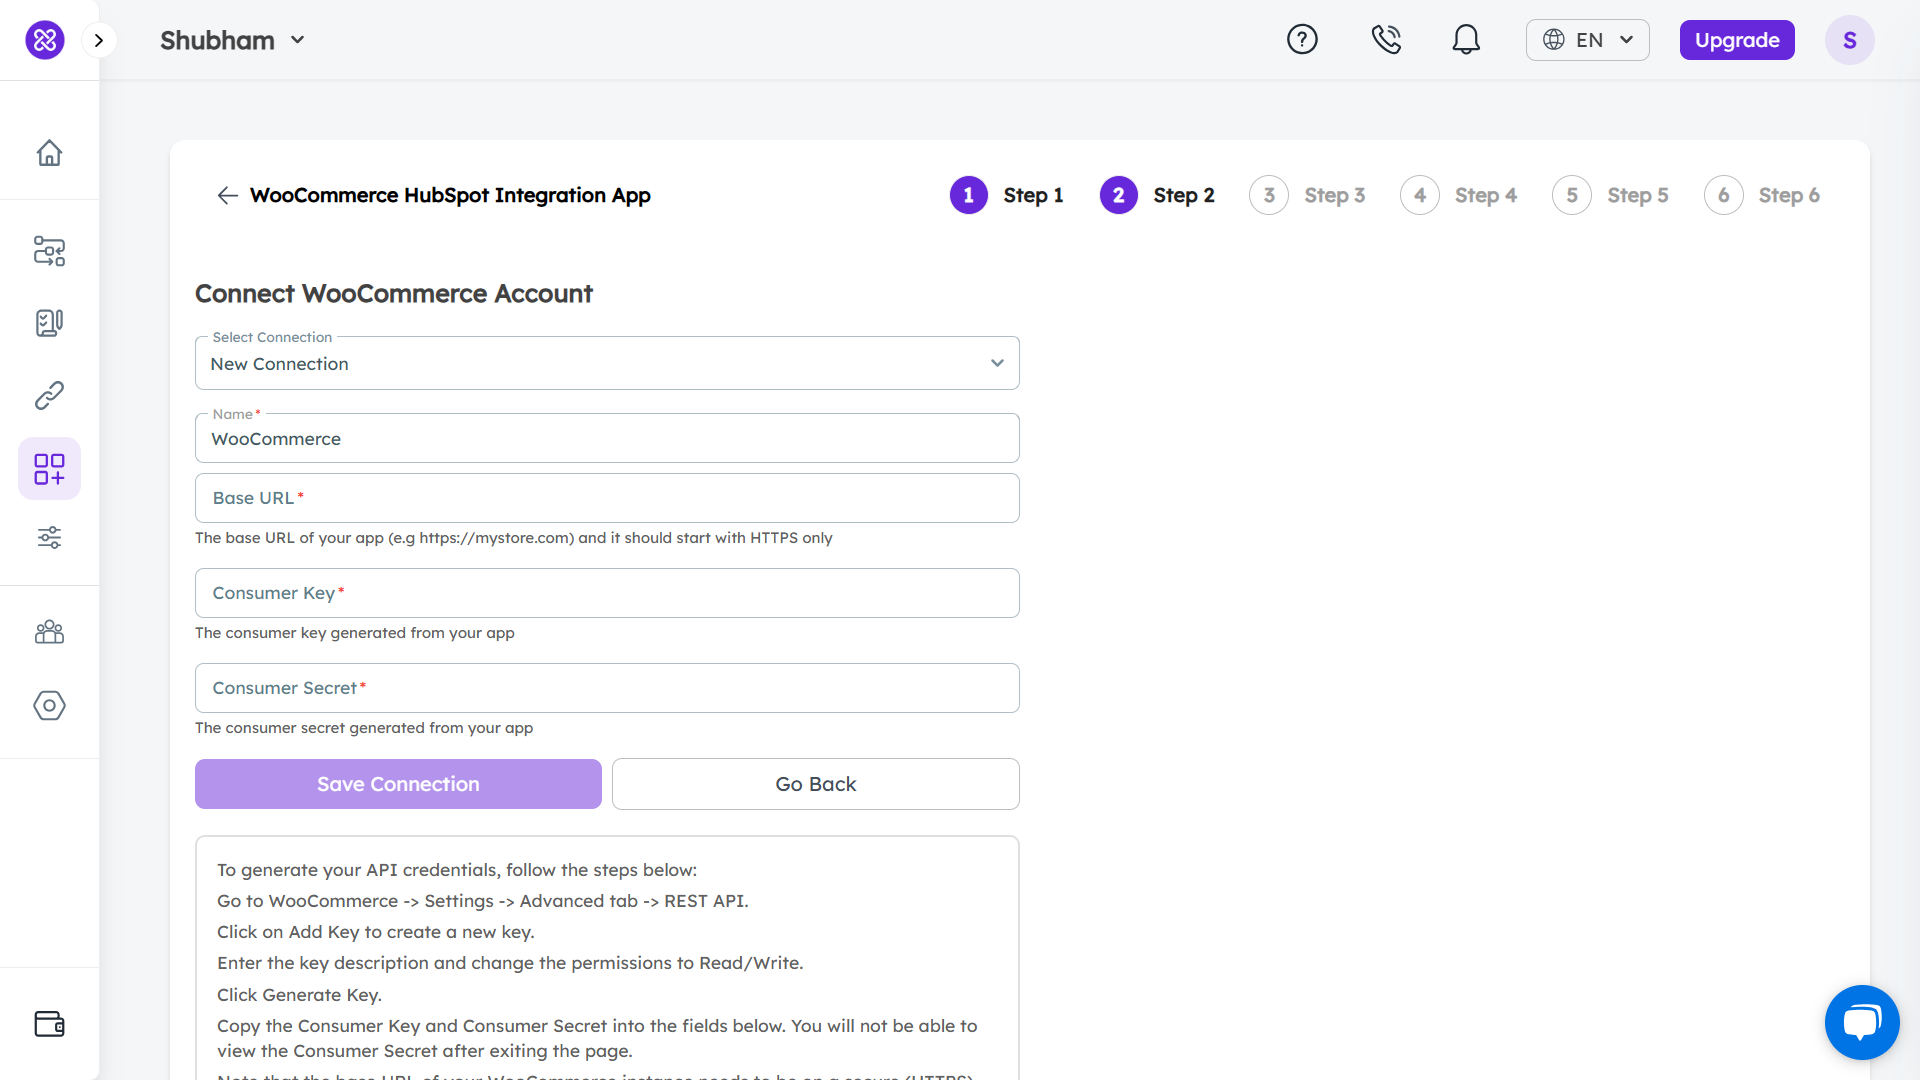Open the hexagon settings icon in the sidebar
This screenshot has height=1080, width=1920.
49,705
